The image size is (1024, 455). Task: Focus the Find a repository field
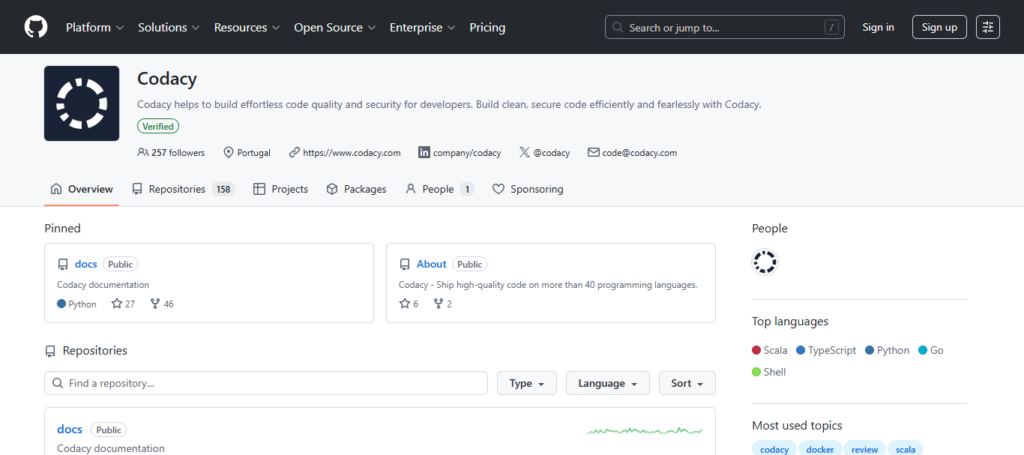pos(266,383)
